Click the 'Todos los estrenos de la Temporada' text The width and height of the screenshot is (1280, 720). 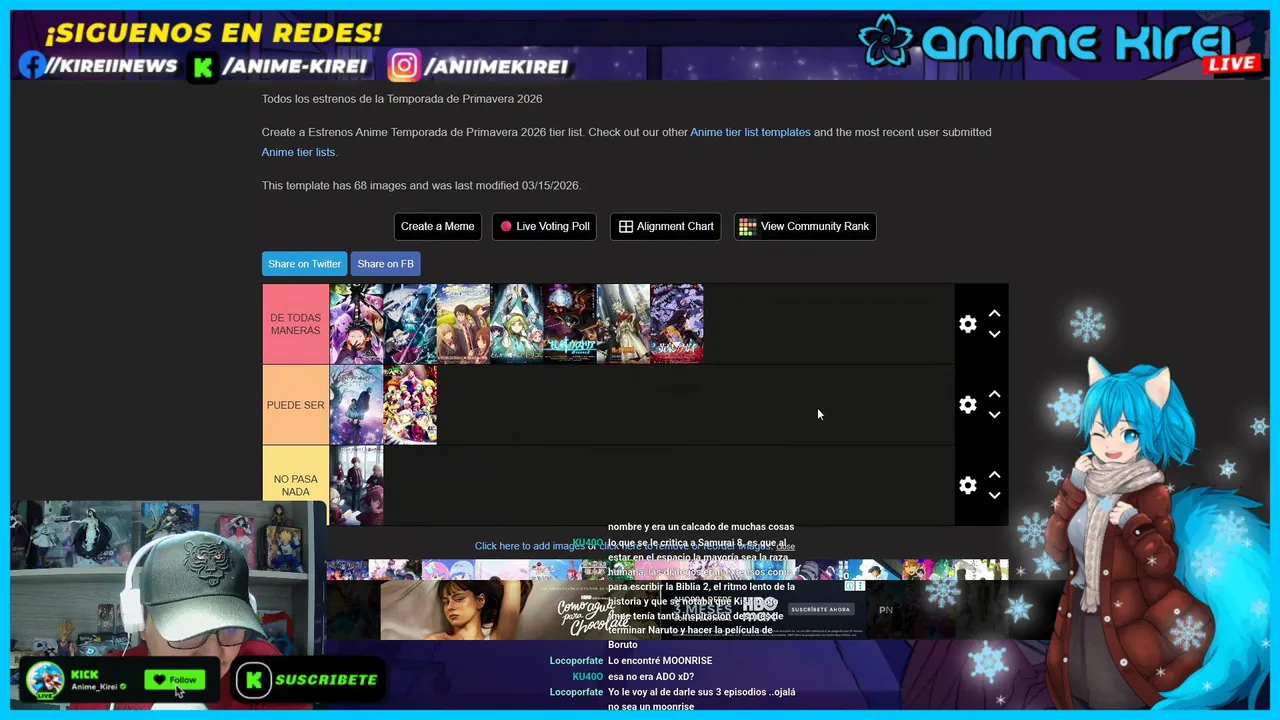point(402,99)
